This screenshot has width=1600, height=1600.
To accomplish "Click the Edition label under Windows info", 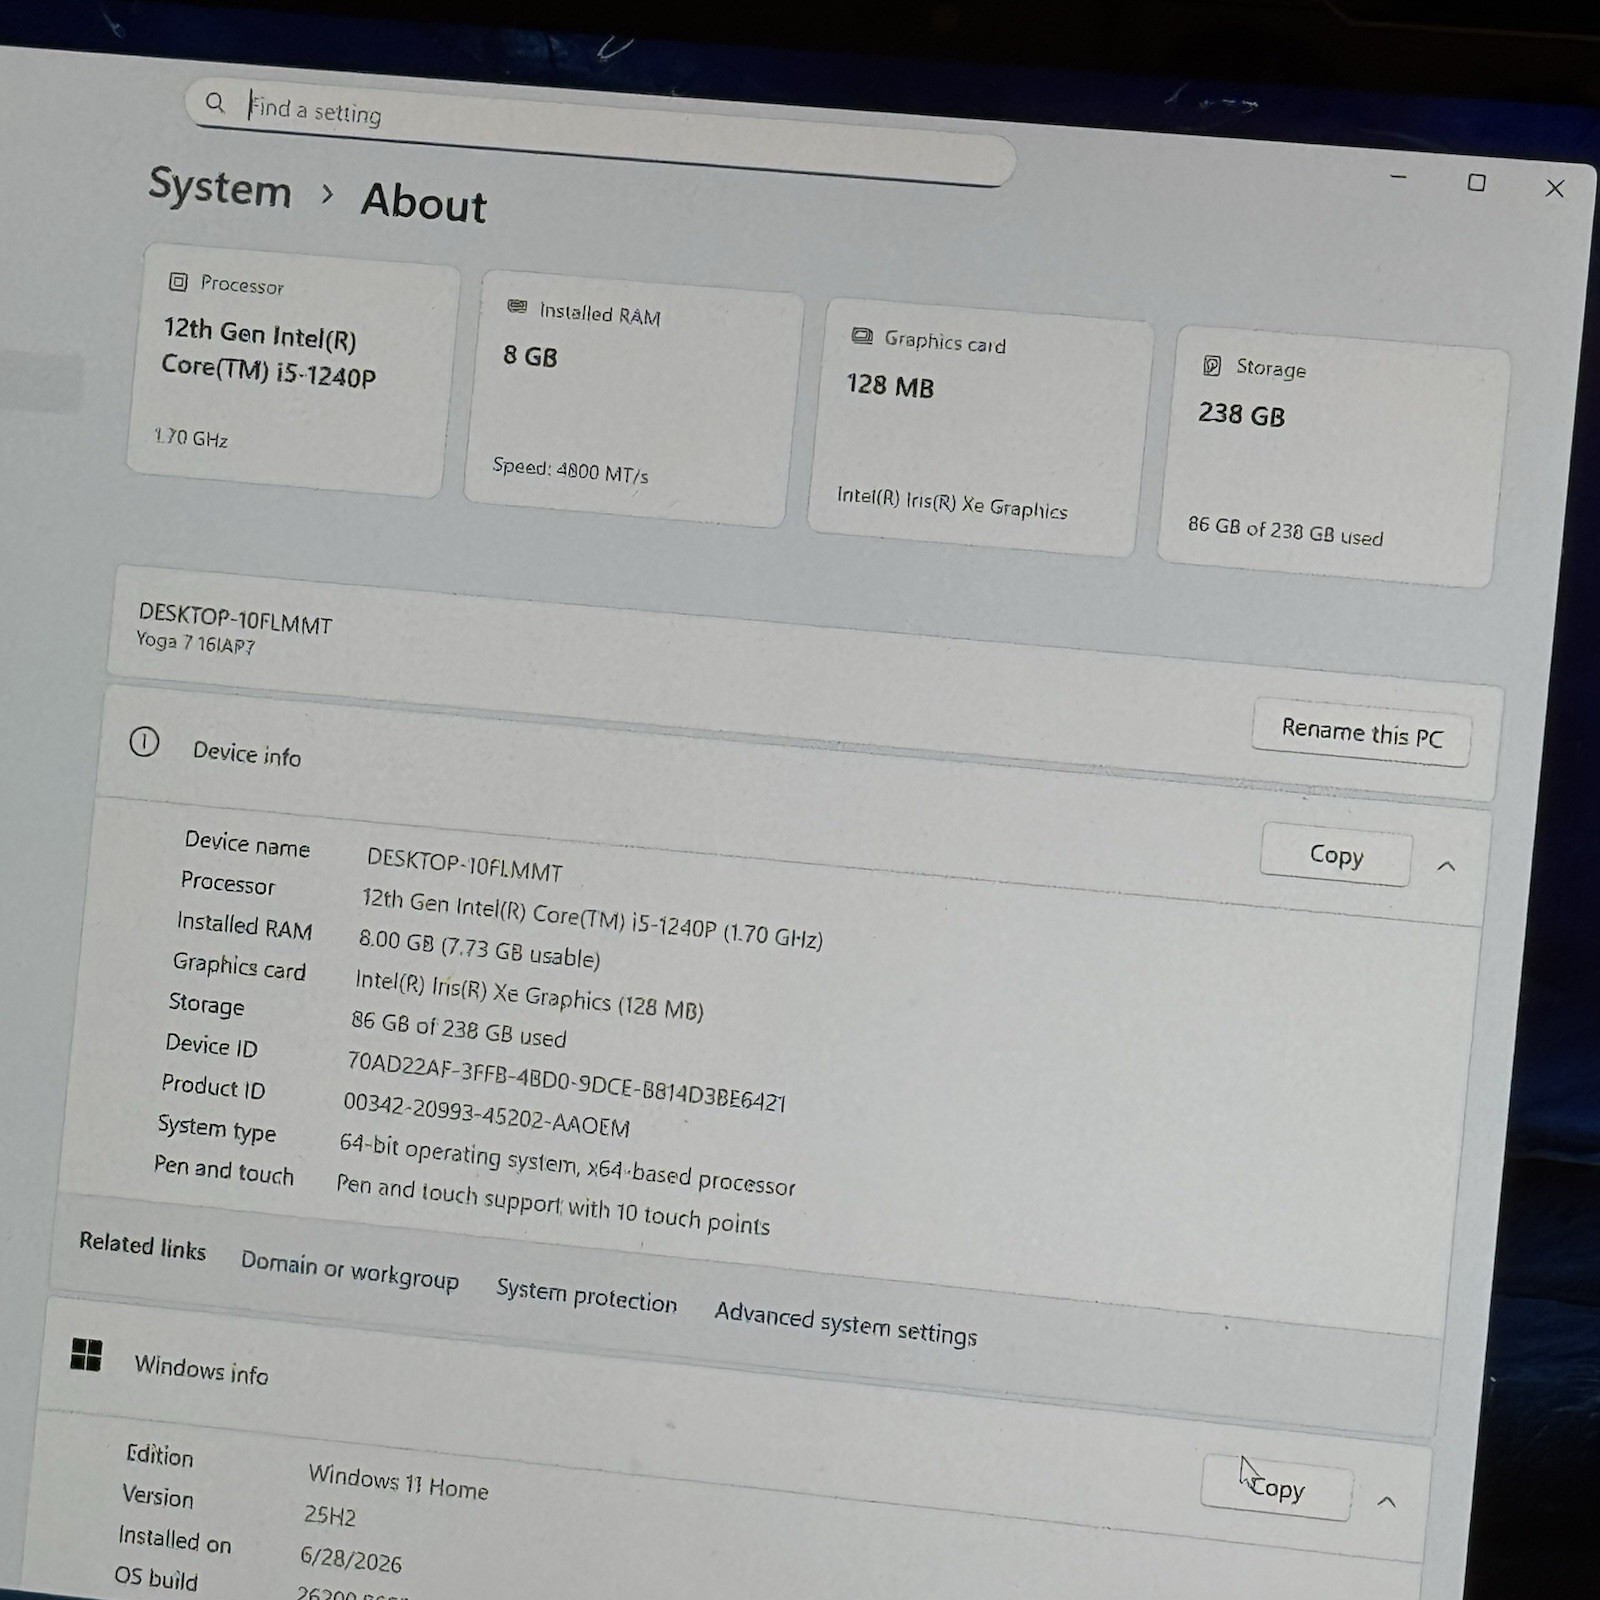I will point(160,1455).
